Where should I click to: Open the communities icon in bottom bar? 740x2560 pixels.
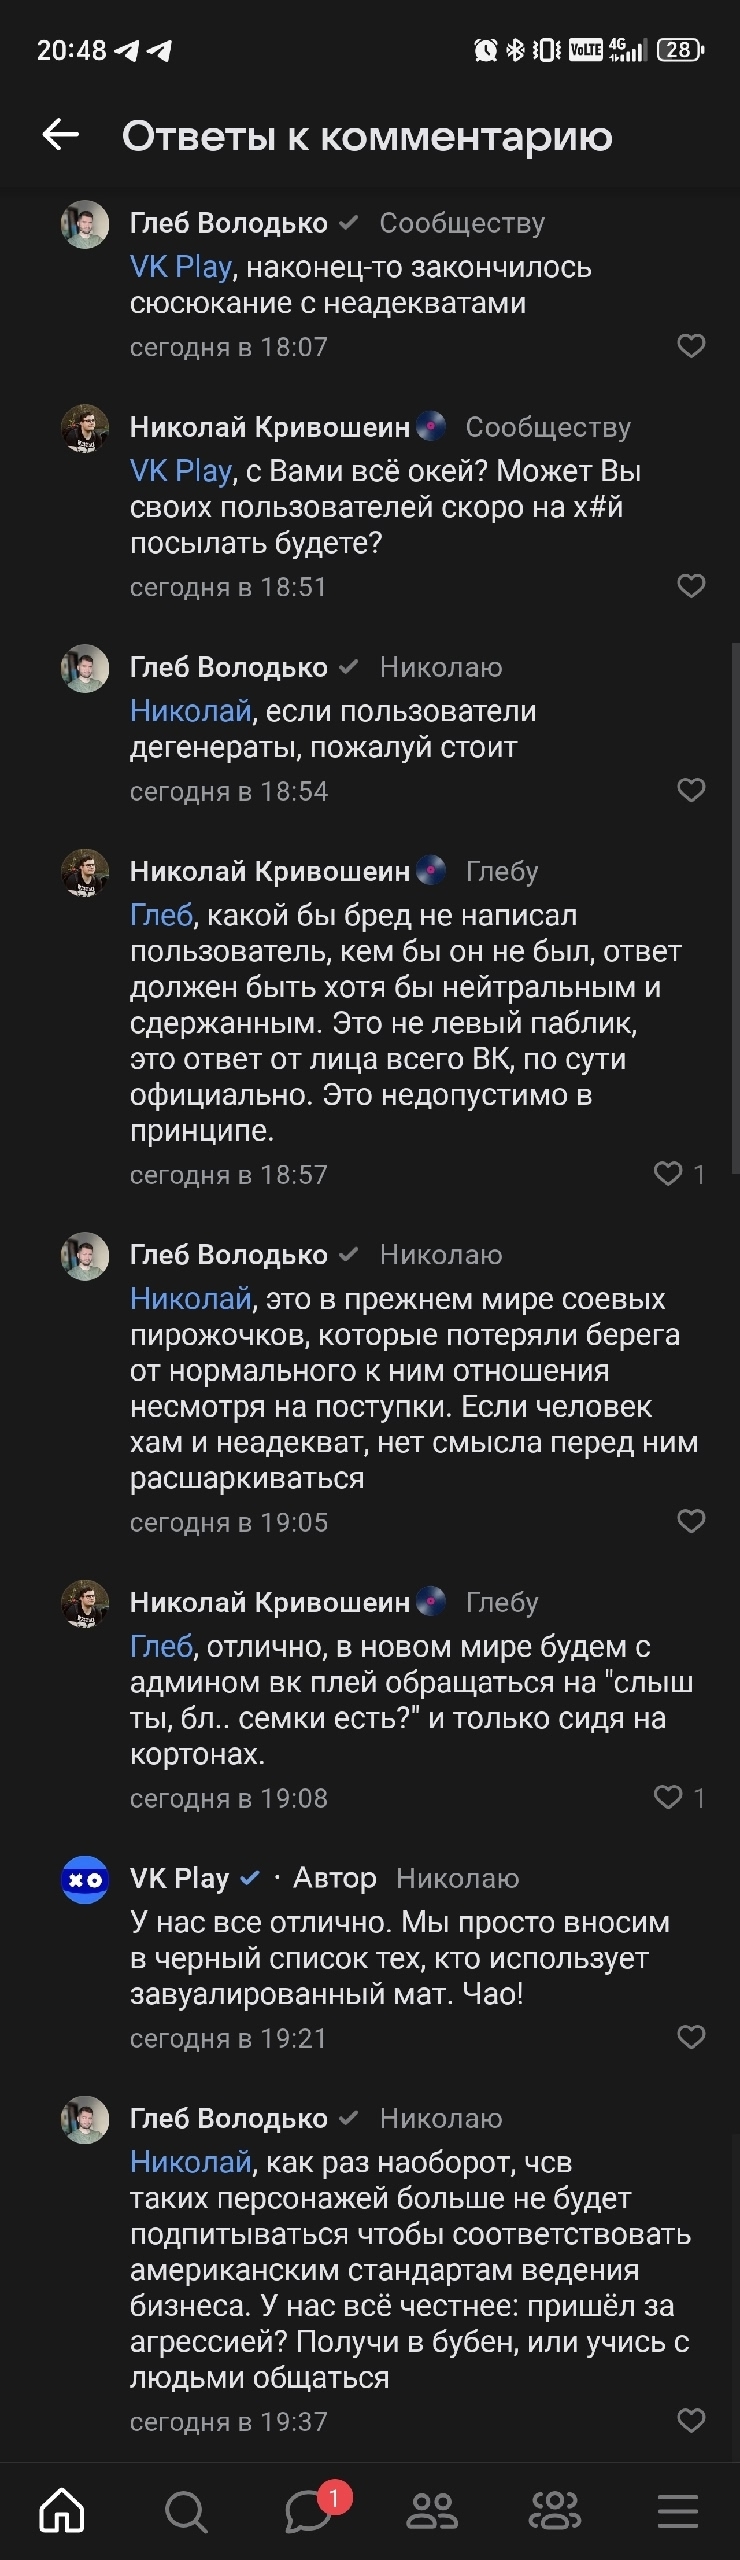(x=555, y=2509)
